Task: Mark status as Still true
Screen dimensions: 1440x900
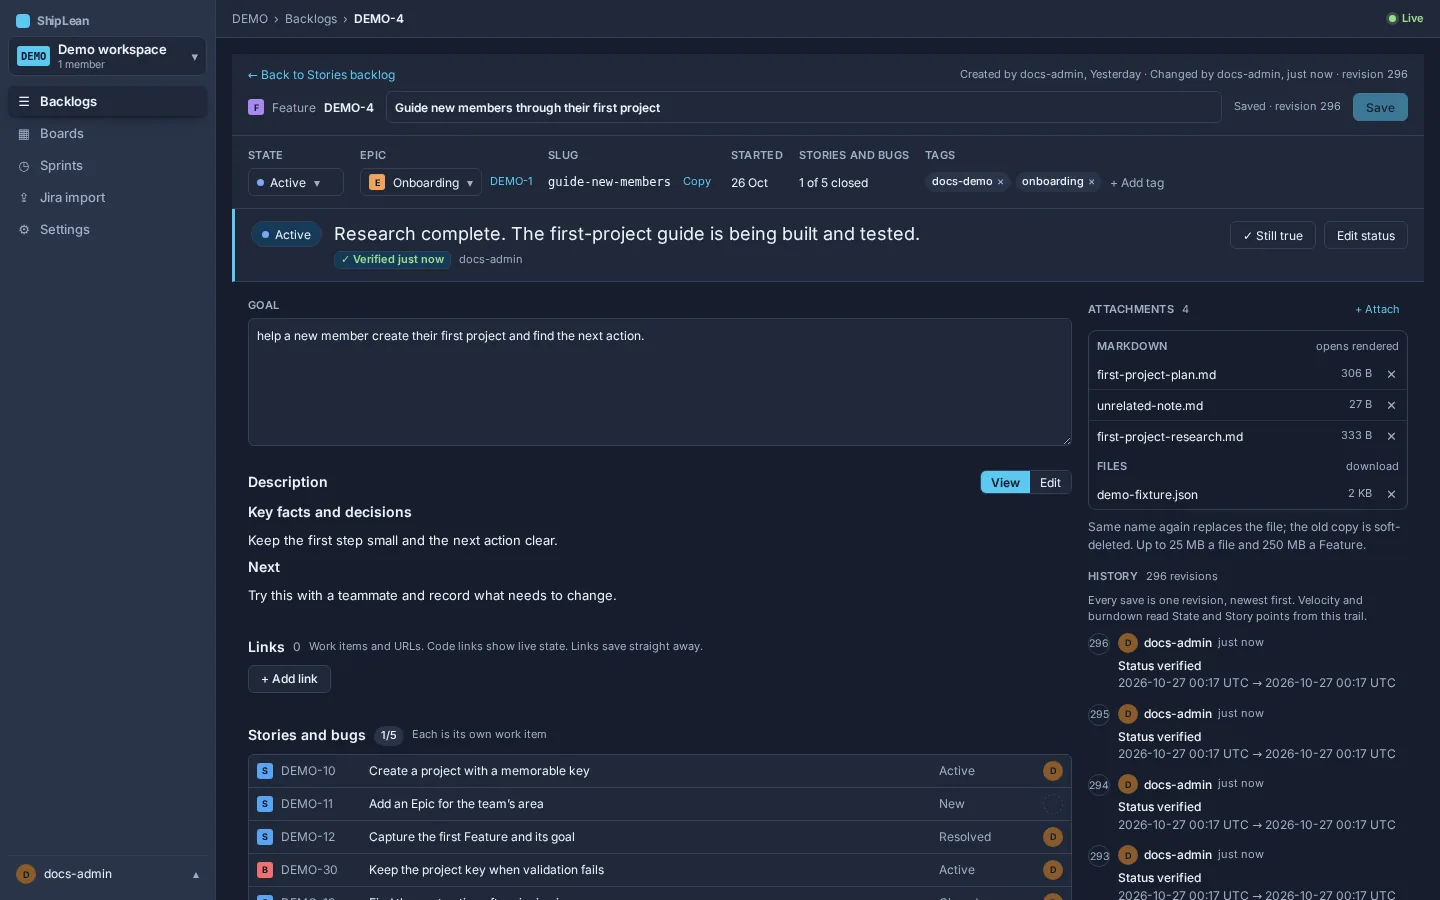Action: coord(1272,236)
